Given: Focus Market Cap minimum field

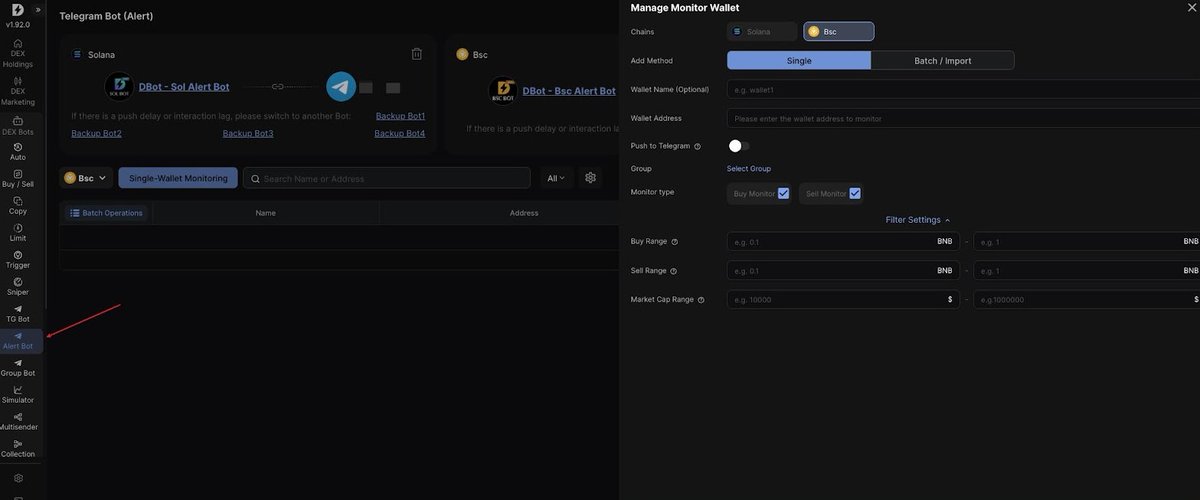Looking at the screenshot, I should pos(843,300).
